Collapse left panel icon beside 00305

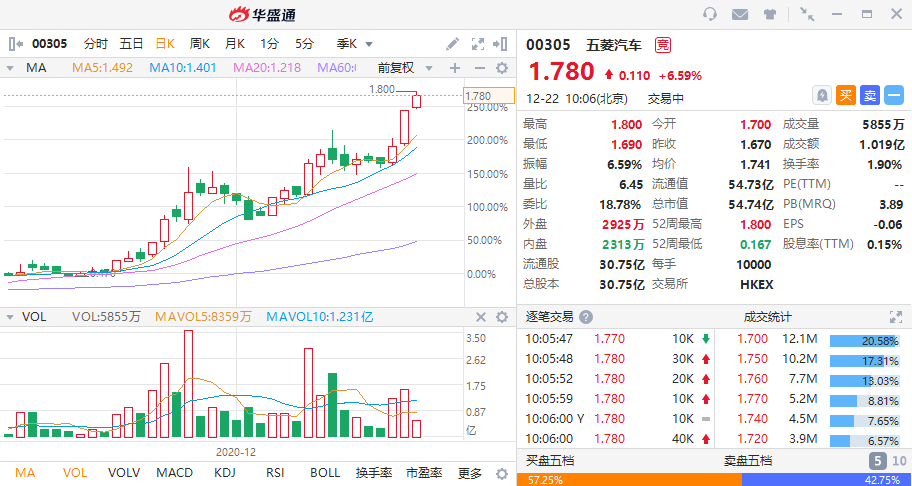16,44
